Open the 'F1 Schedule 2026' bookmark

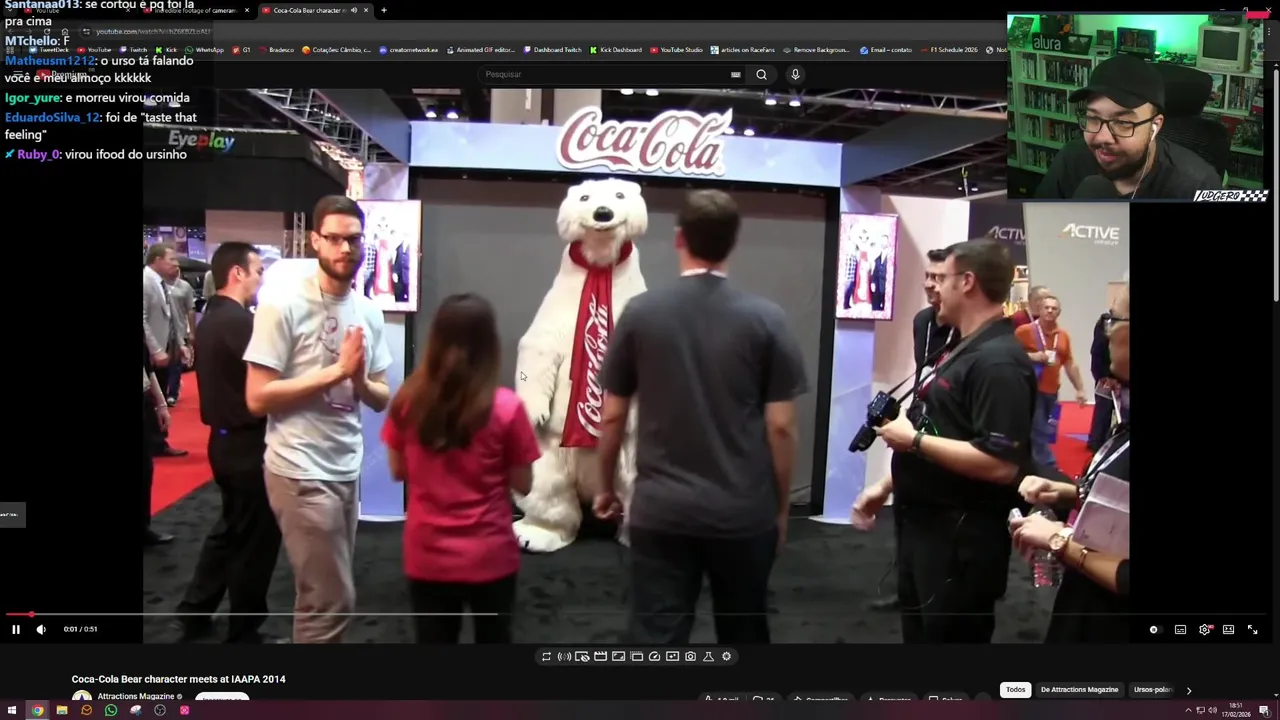coord(949,50)
